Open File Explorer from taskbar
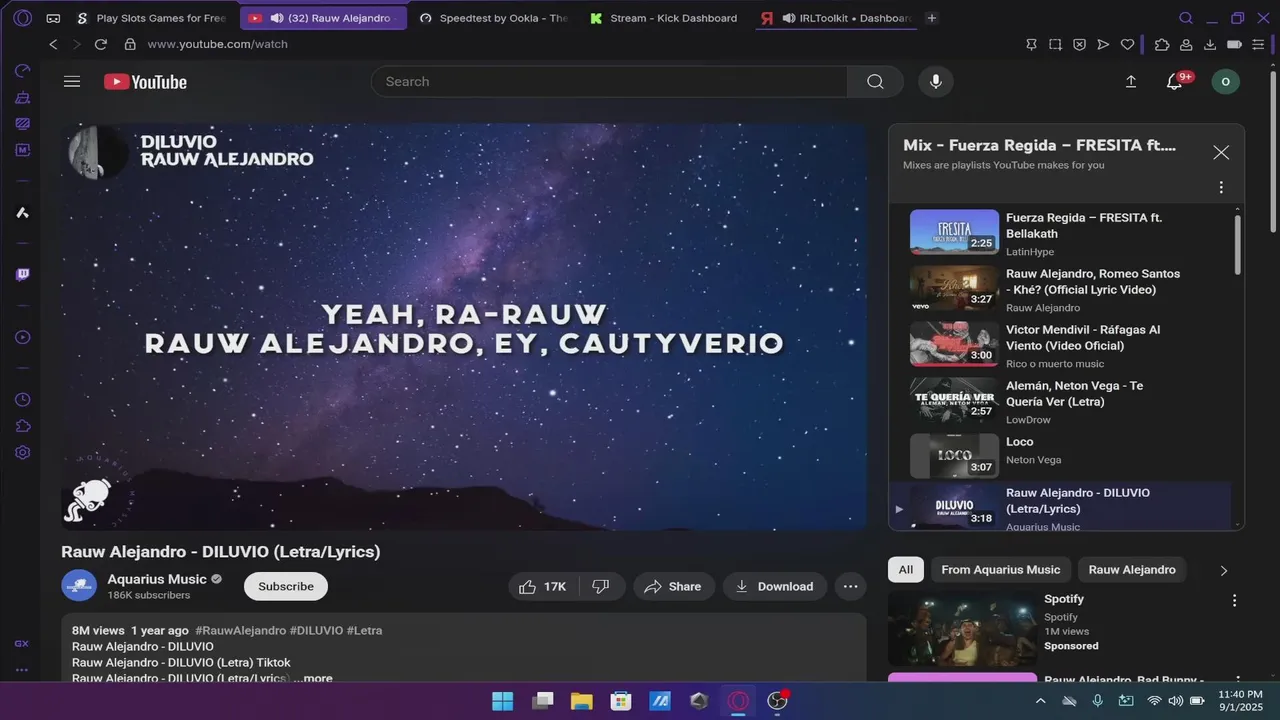1280x720 pixels. pyautogui.click(x=582, y=701)
